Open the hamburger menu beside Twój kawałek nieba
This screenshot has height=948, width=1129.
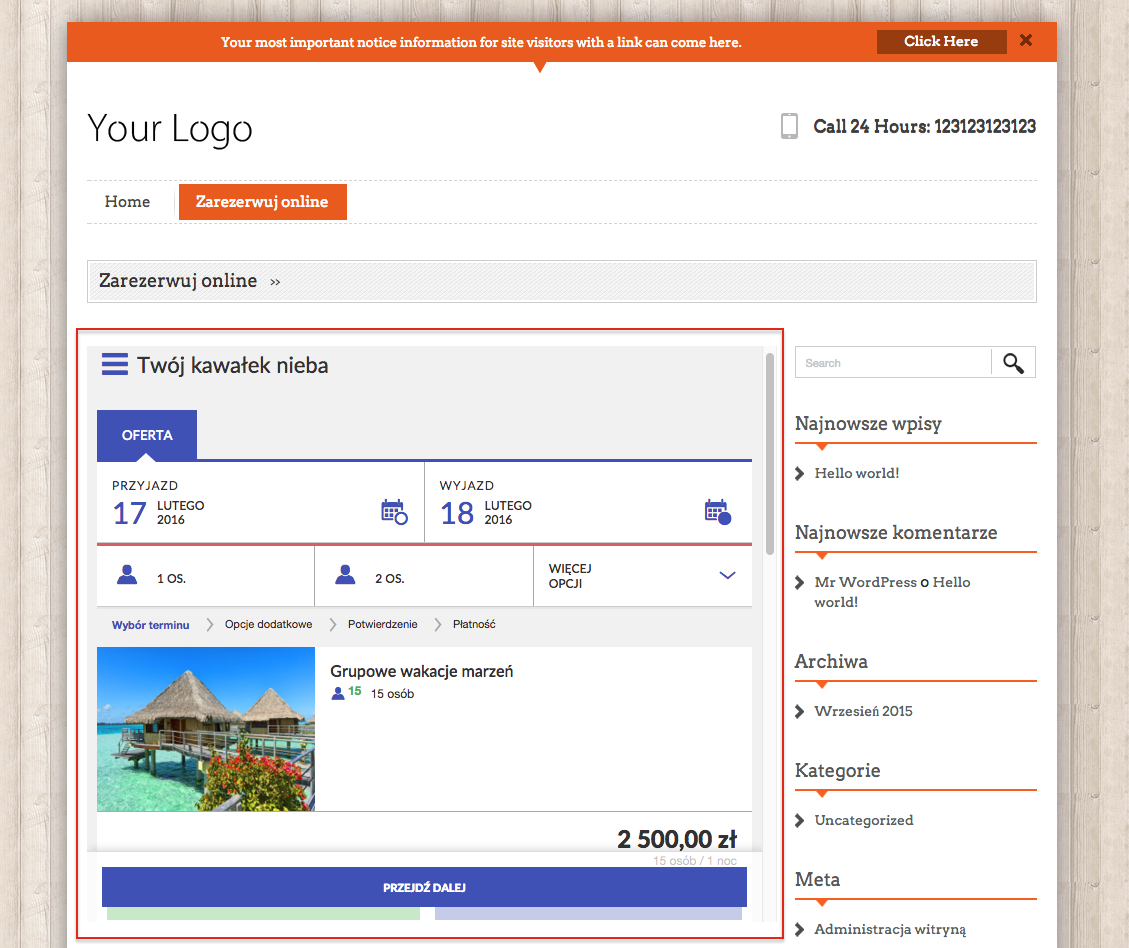pyautogui.click(x=114, y=364)
